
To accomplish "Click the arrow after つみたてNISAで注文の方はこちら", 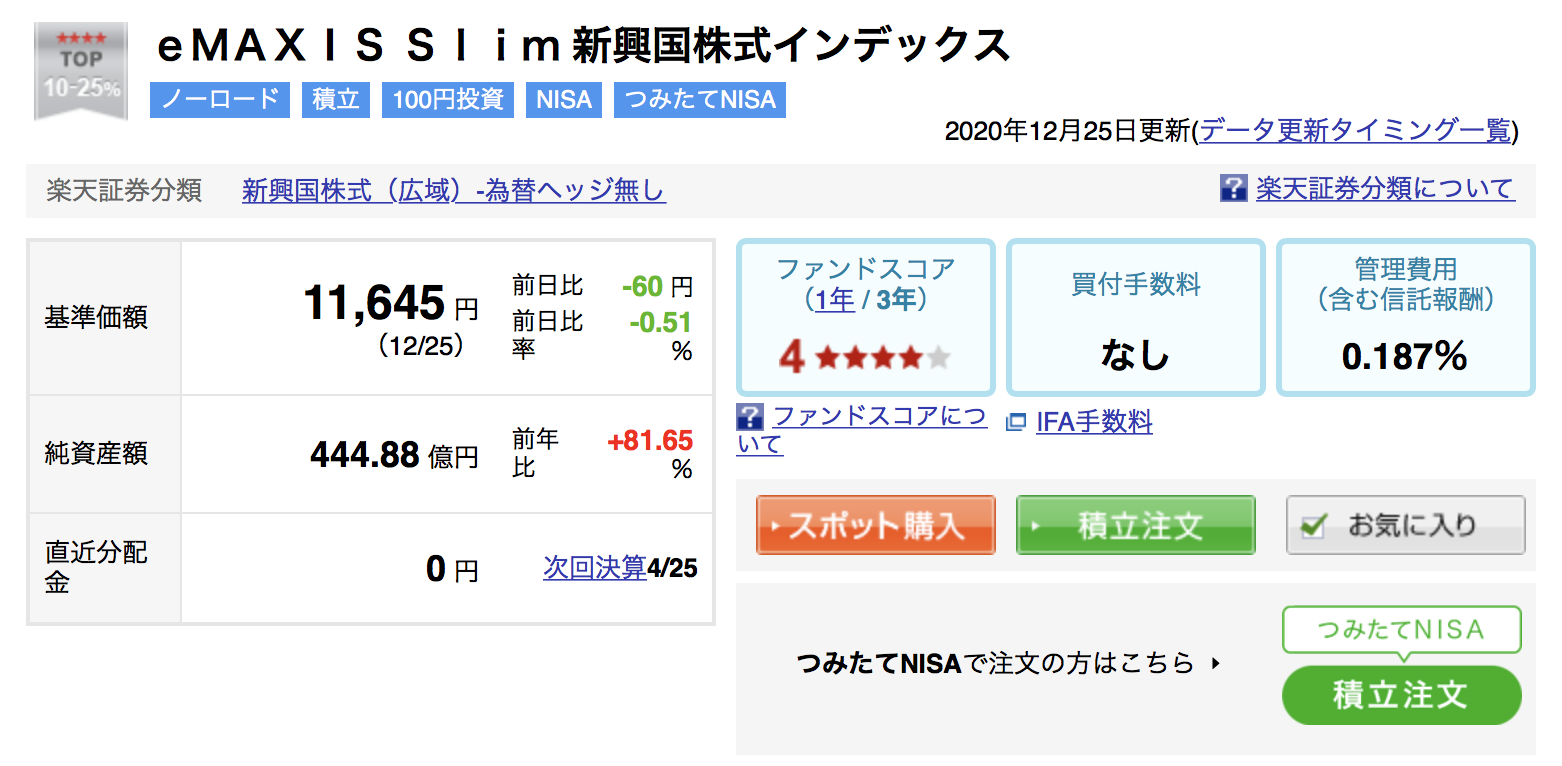I will coord(1216,662).
